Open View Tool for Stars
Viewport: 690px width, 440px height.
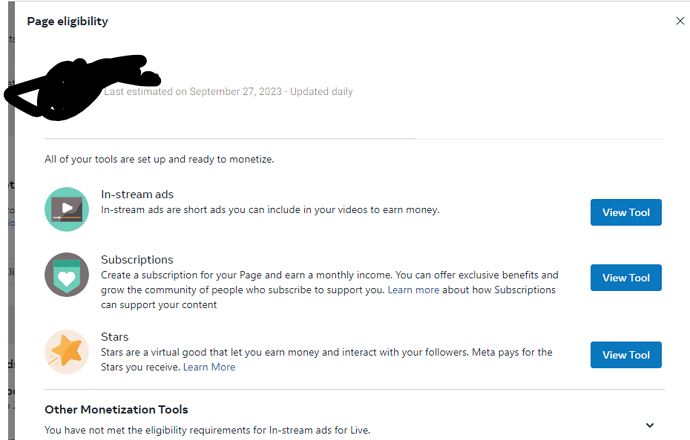point(626,355)
